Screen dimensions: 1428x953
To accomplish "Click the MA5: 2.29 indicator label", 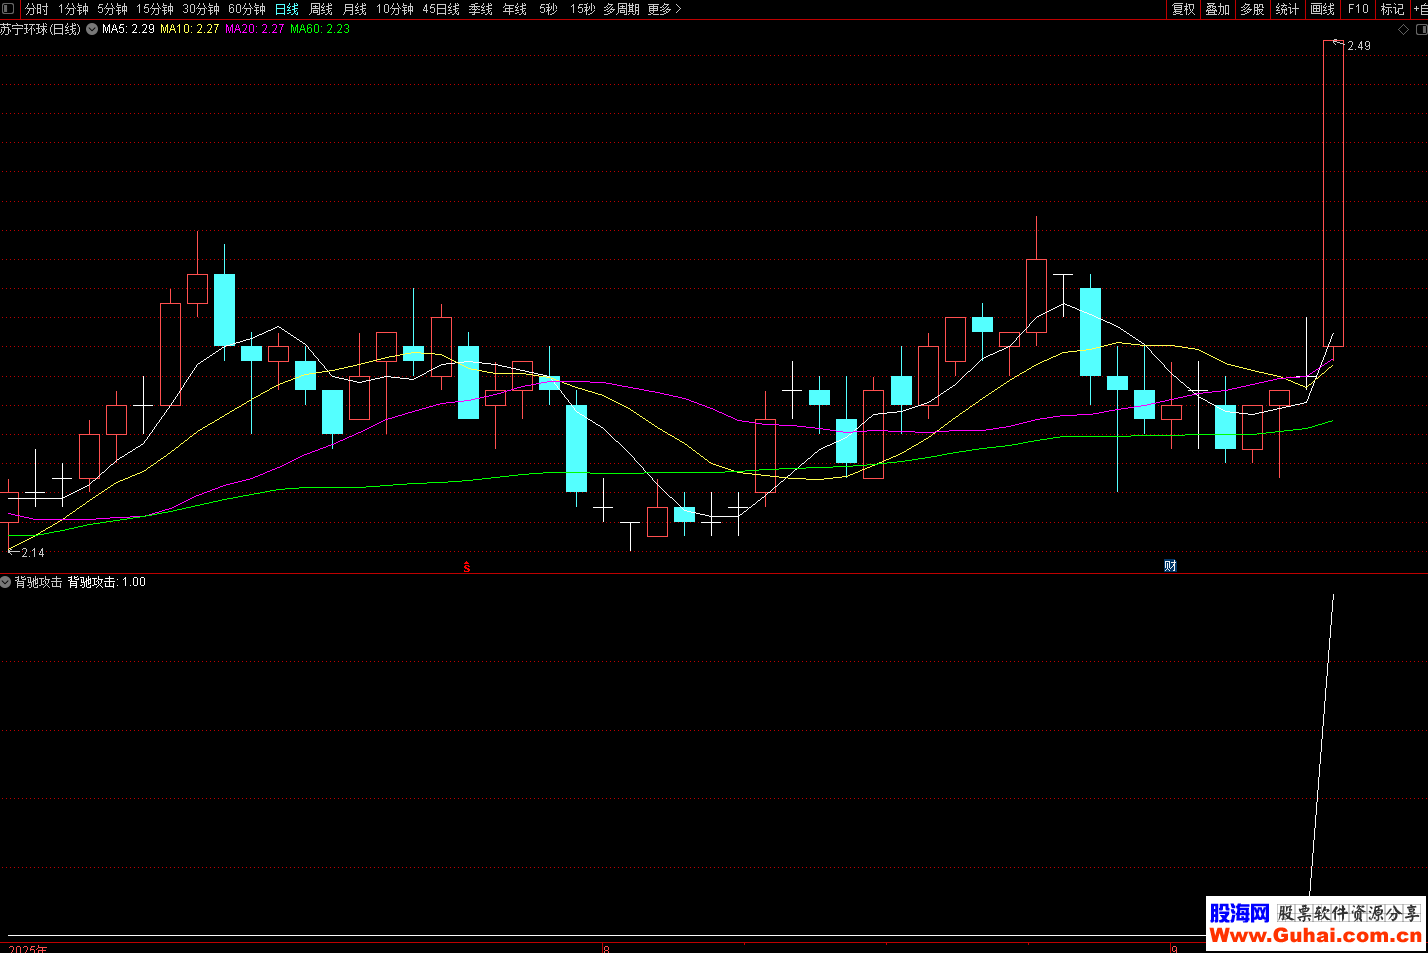I will tap(128, 29).
